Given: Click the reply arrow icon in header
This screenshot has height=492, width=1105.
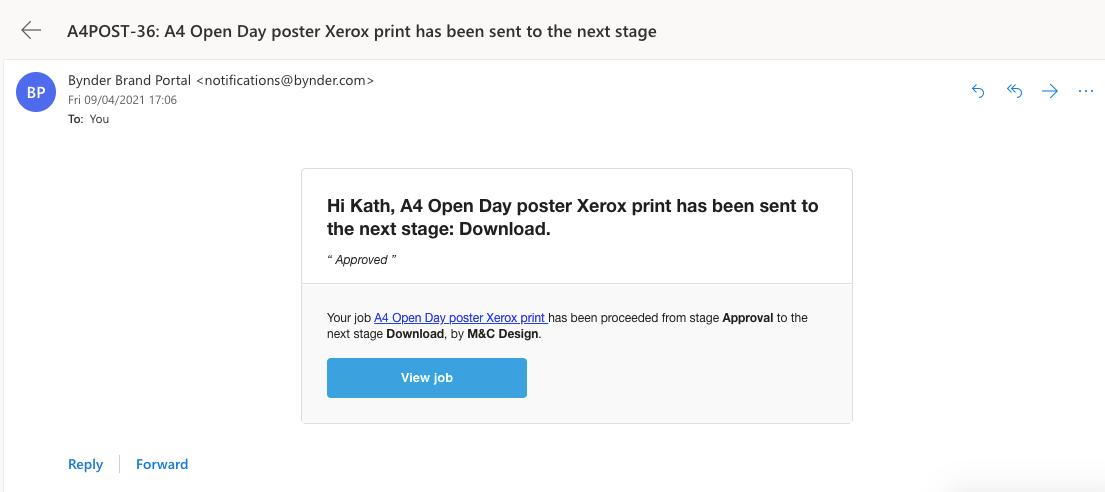Looking at the screenshot, I should 978,91.
